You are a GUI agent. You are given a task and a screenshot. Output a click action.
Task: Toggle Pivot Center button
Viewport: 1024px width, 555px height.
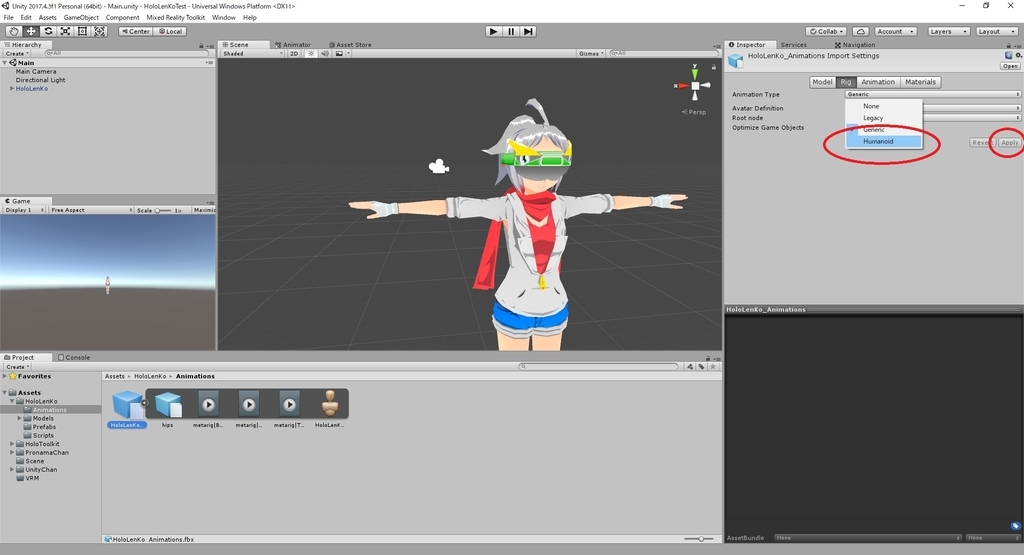(135, 31)
